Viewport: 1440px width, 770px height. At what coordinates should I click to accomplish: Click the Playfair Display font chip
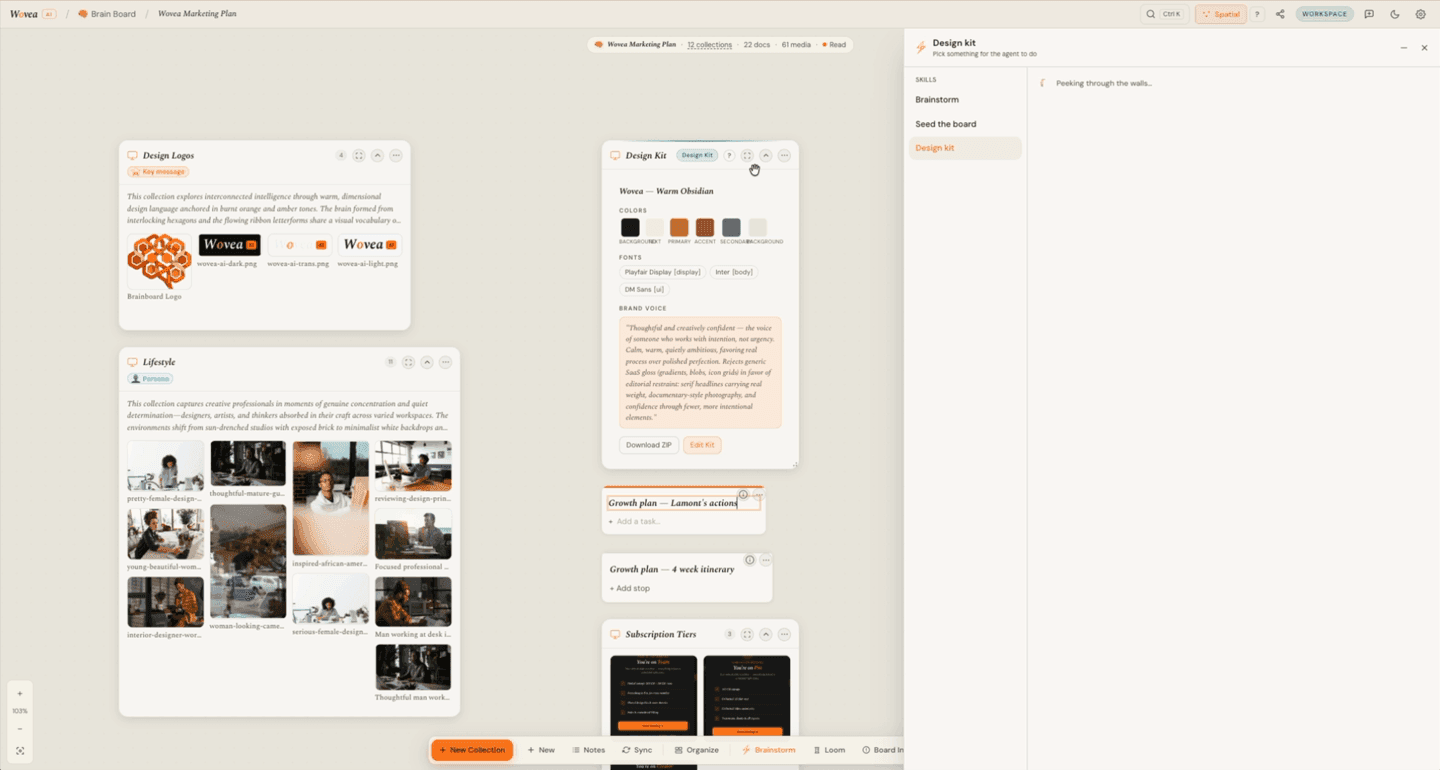[662, 272]
